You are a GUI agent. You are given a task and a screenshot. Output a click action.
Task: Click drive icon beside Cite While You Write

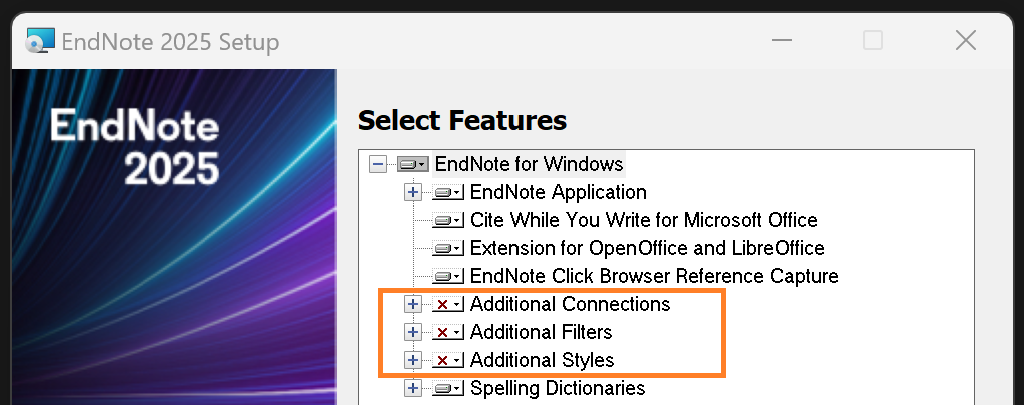tap(447, 220)
